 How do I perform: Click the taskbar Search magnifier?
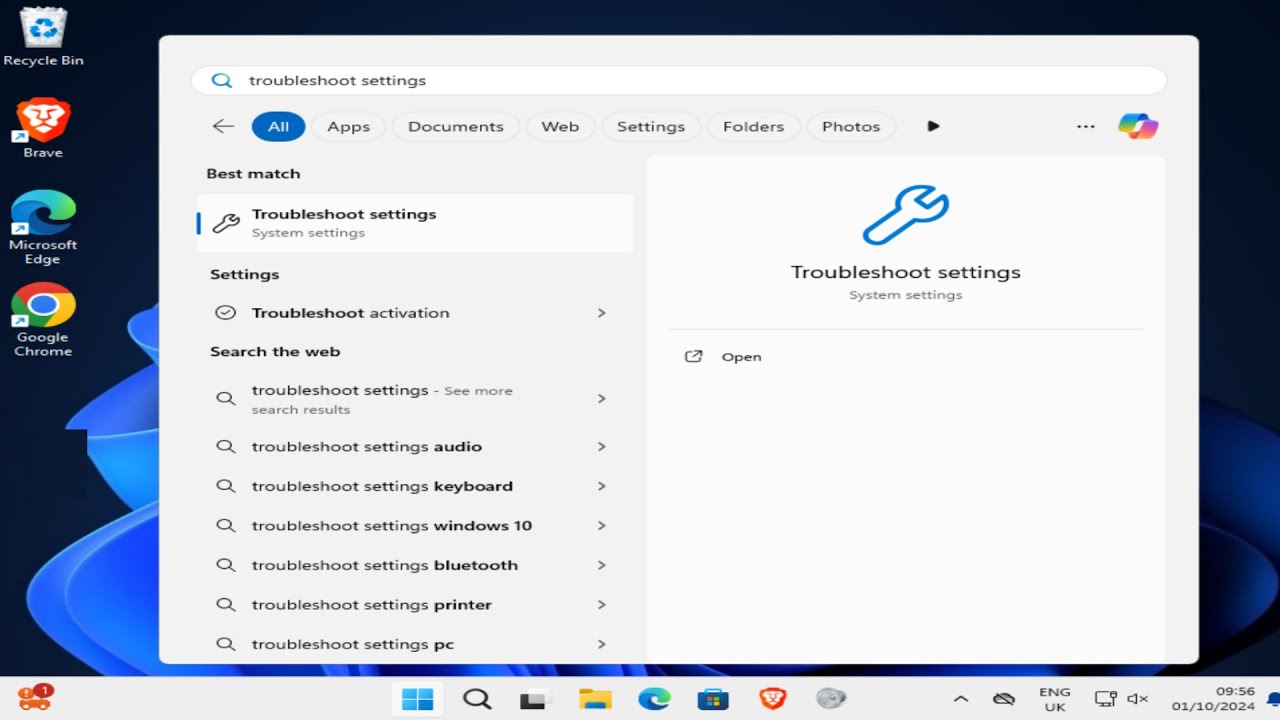coord(477,698)
